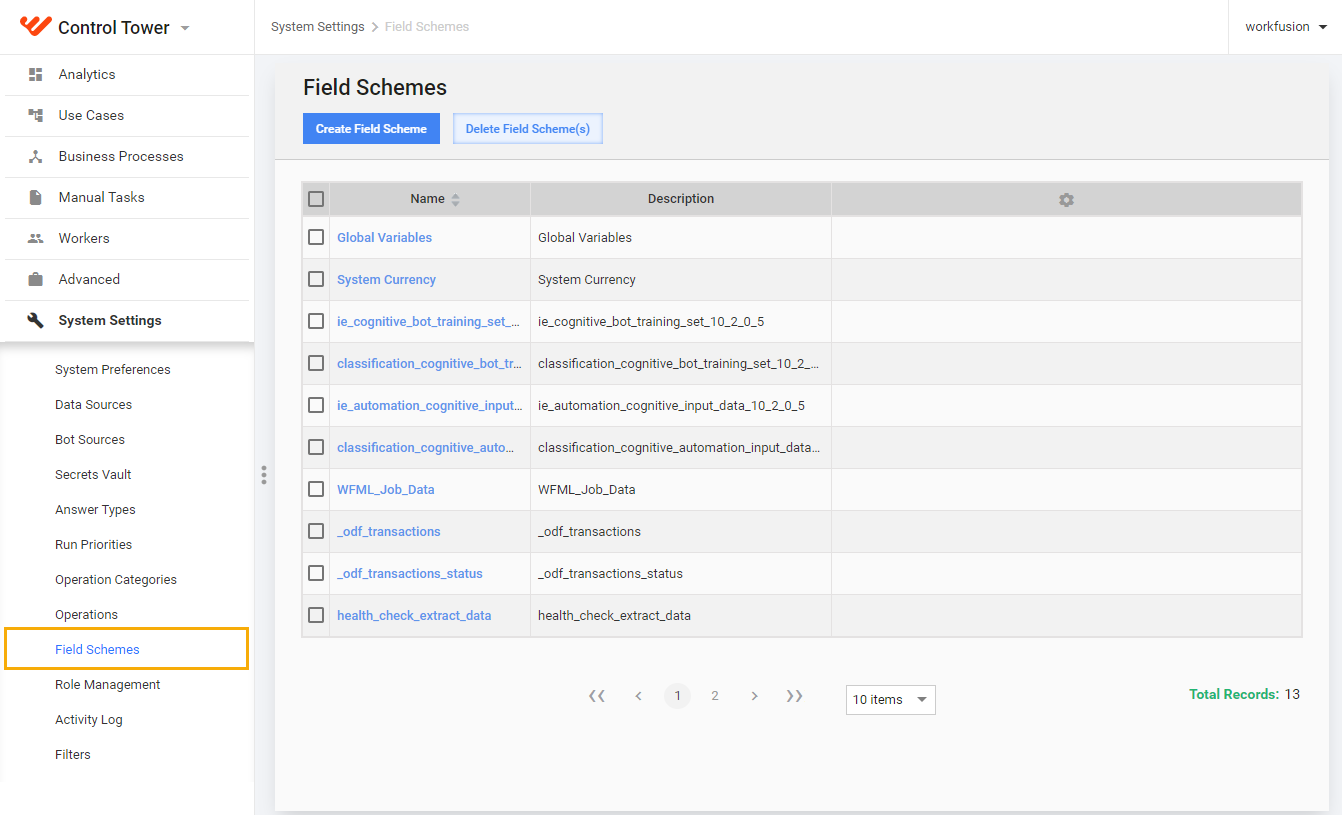The image size is (1342, 815).
Task: Open the System Currency scheme link
Action: (x=387, y=280)
